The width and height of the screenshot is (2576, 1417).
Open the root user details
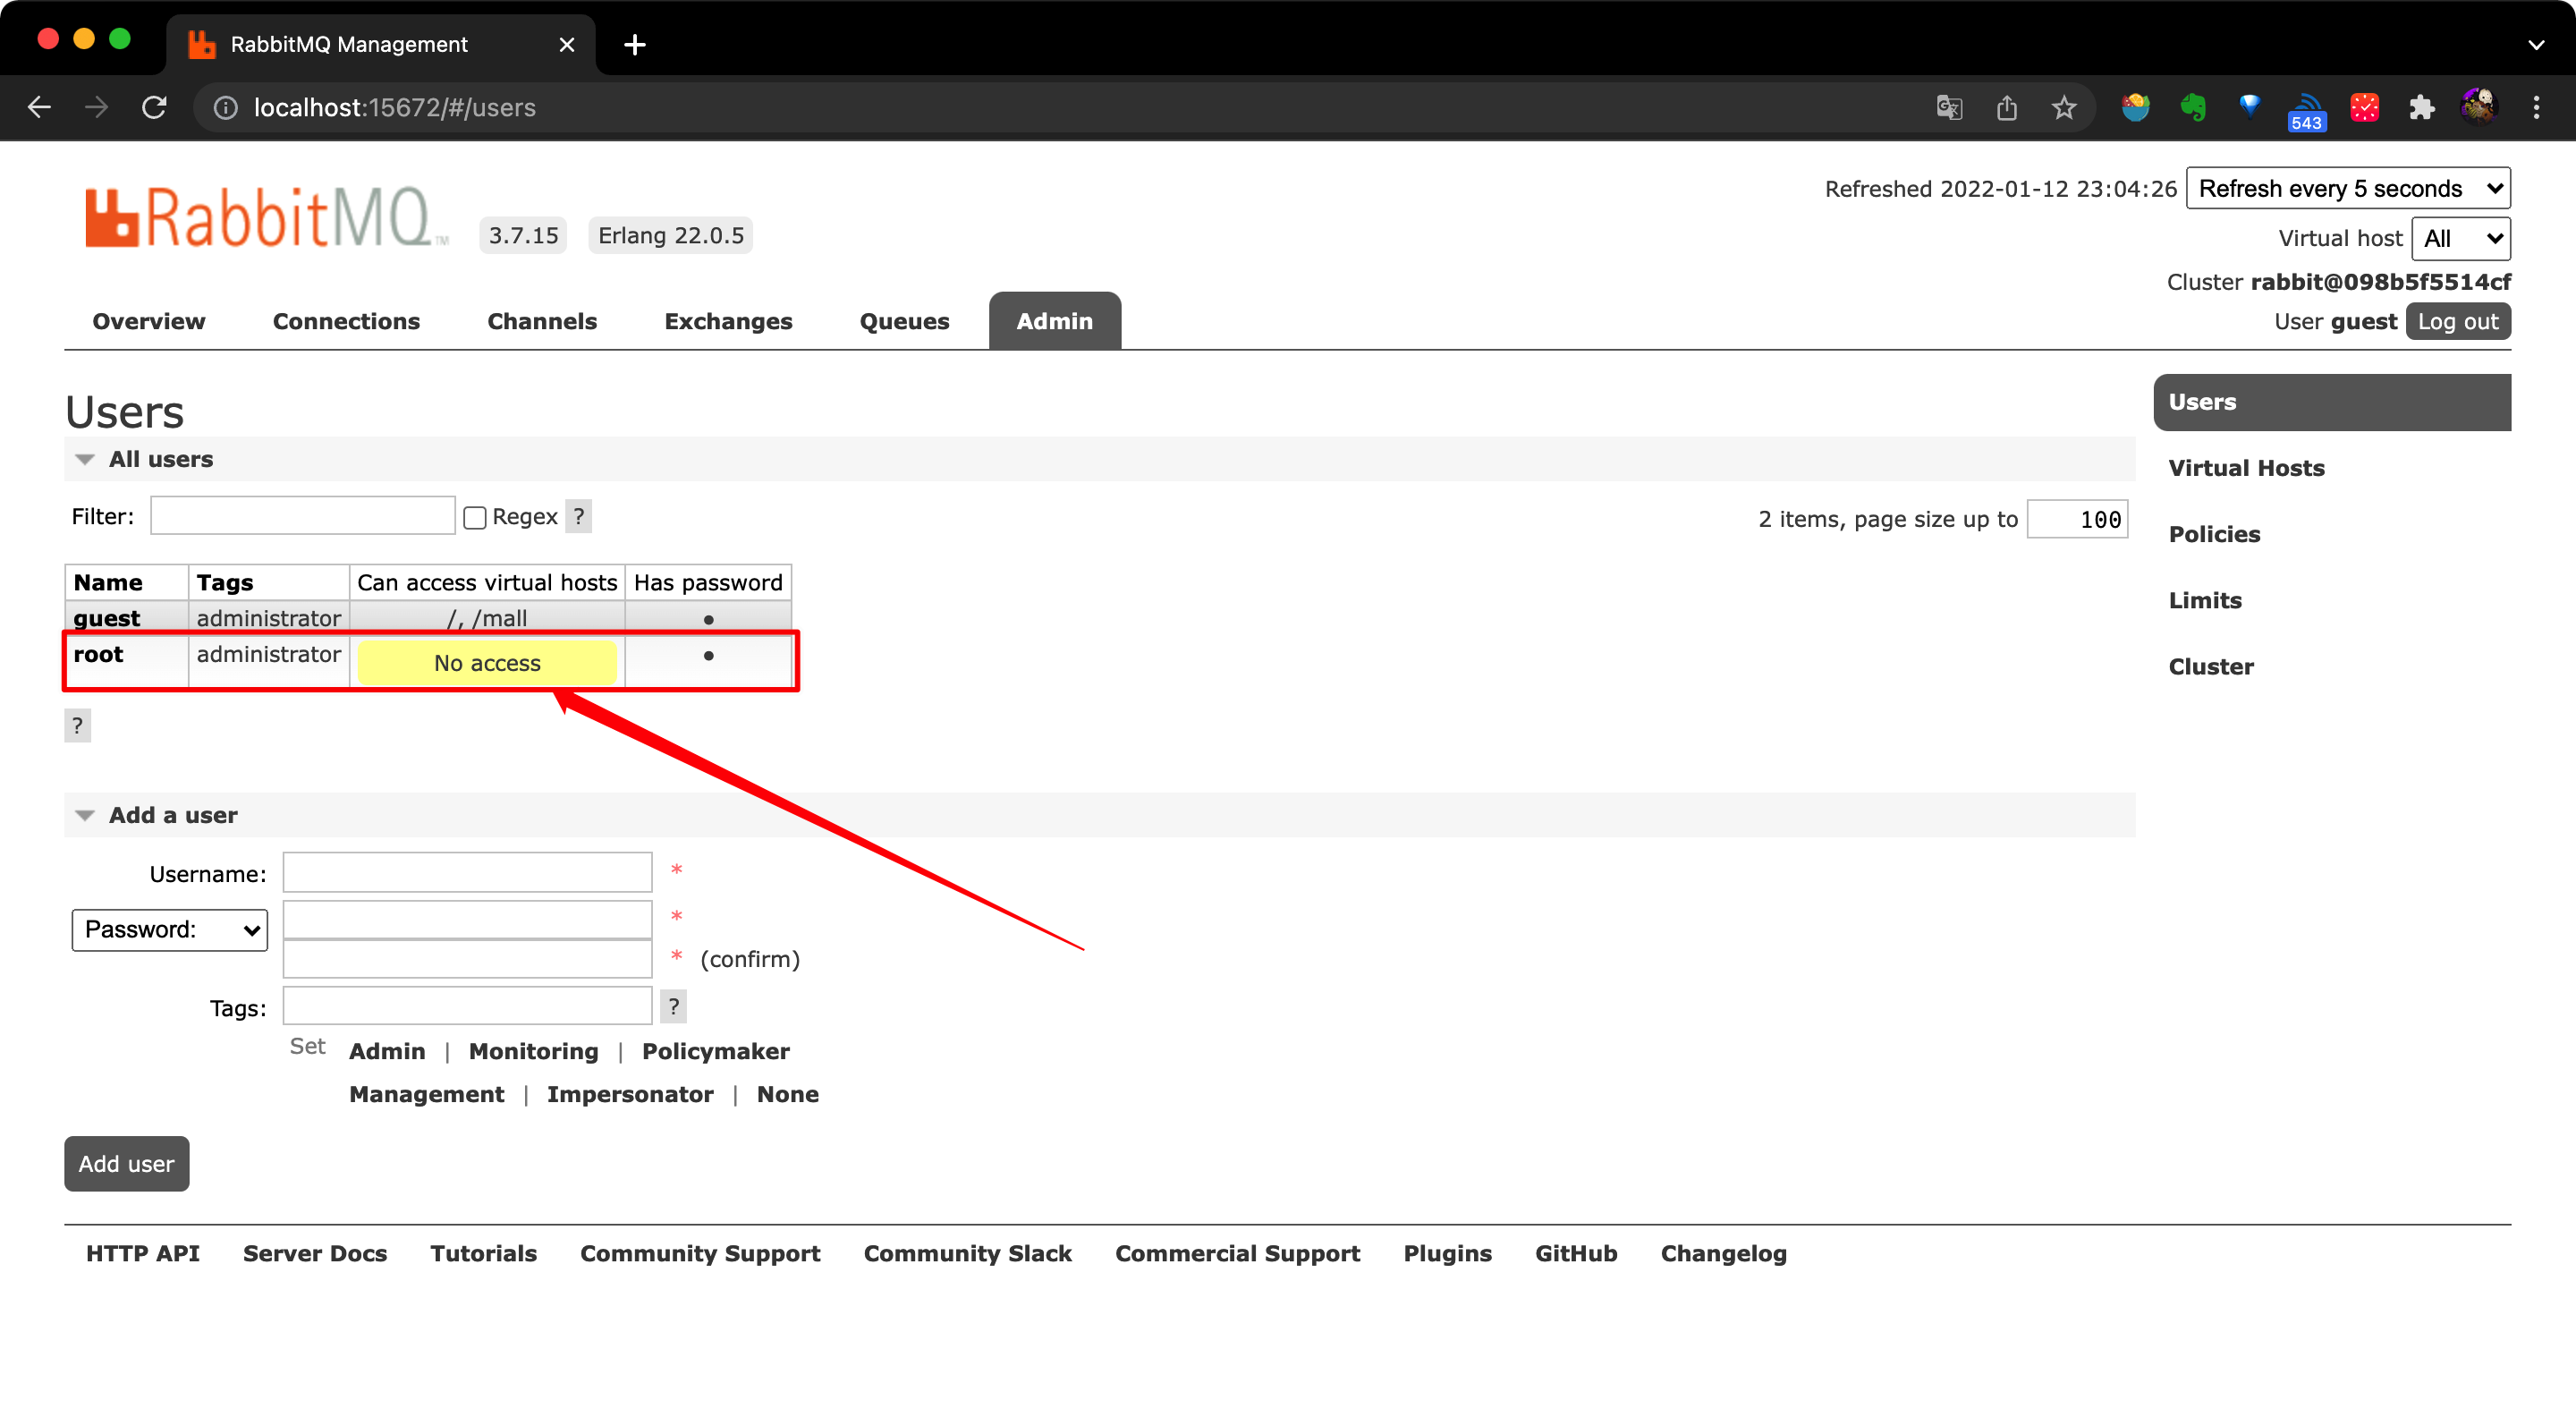point(98,654)
